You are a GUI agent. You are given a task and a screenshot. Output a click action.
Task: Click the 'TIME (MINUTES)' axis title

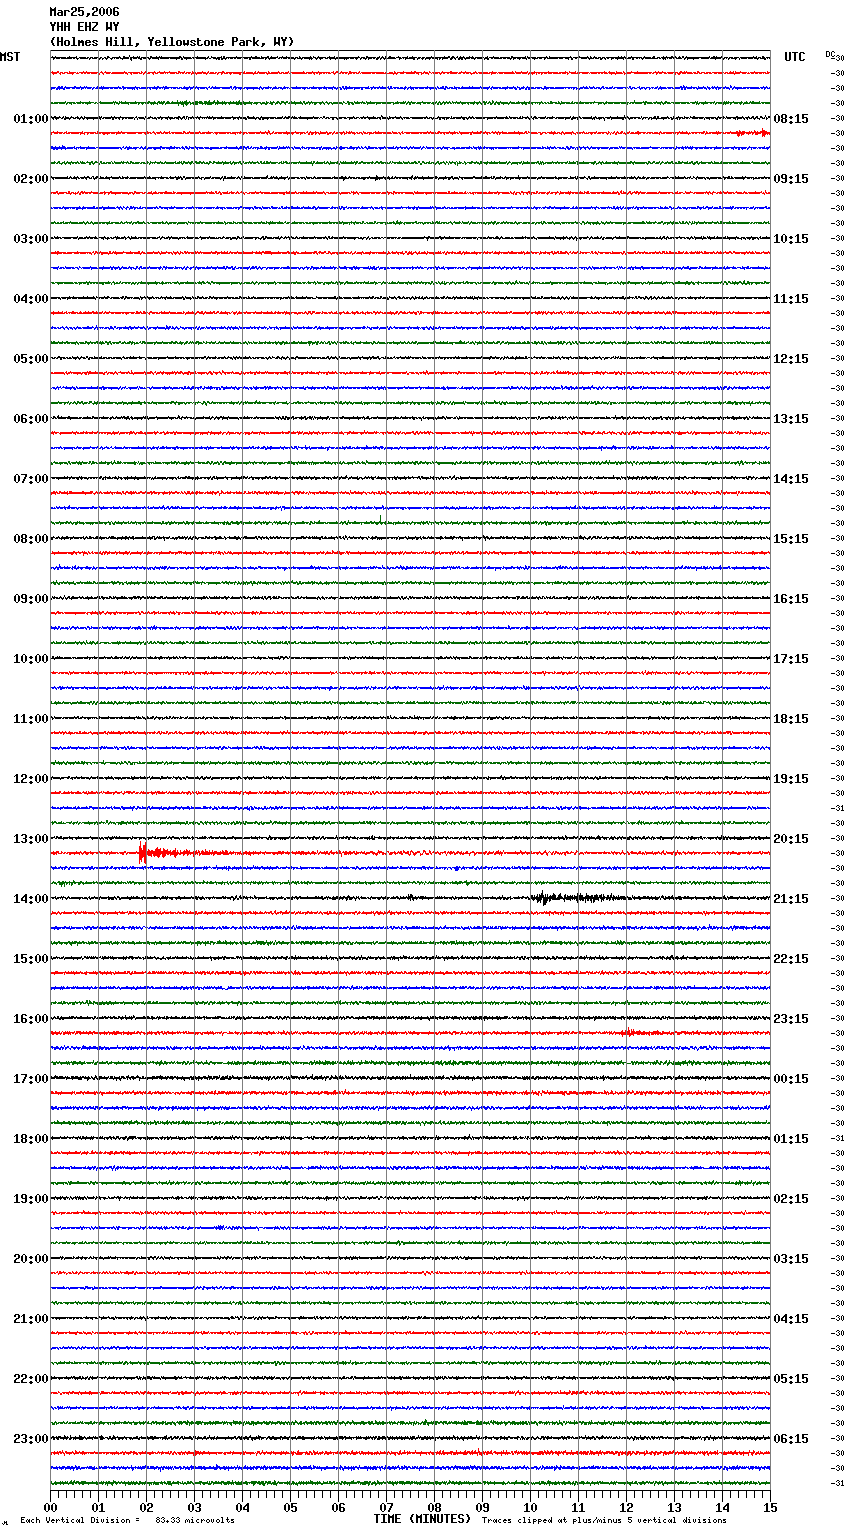point(422,1519)
